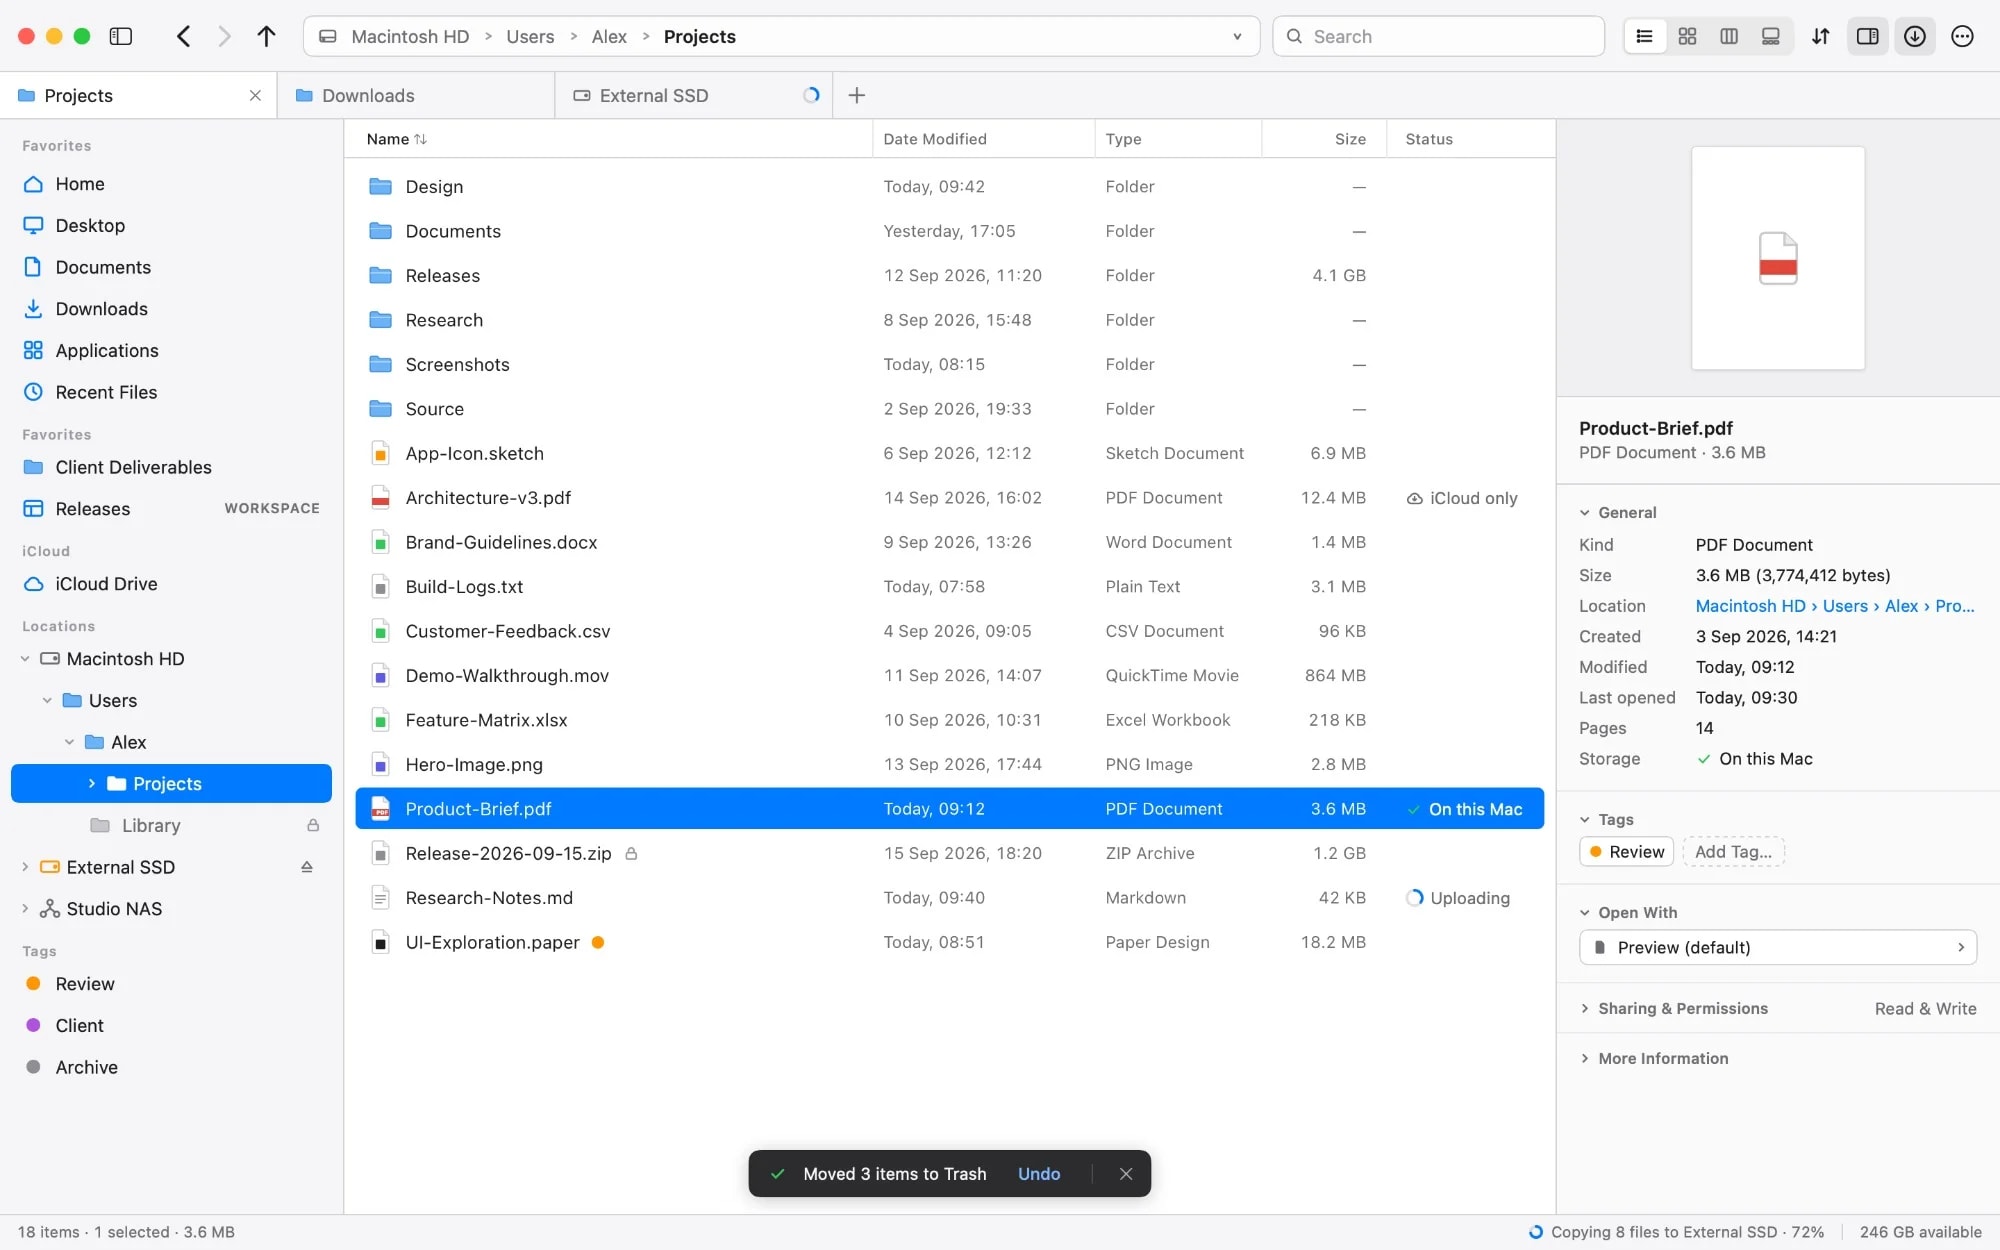
Task: Switch to icon grid view
Action: [x=1687, y=36]
